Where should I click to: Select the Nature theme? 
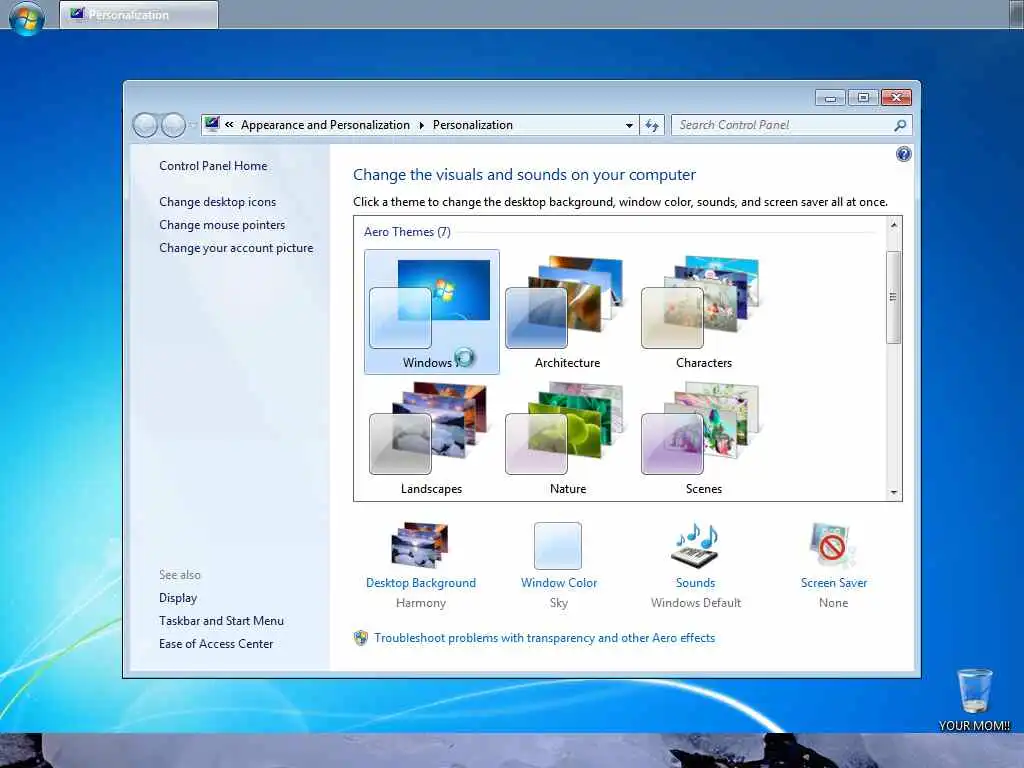[x=568, y=439]
